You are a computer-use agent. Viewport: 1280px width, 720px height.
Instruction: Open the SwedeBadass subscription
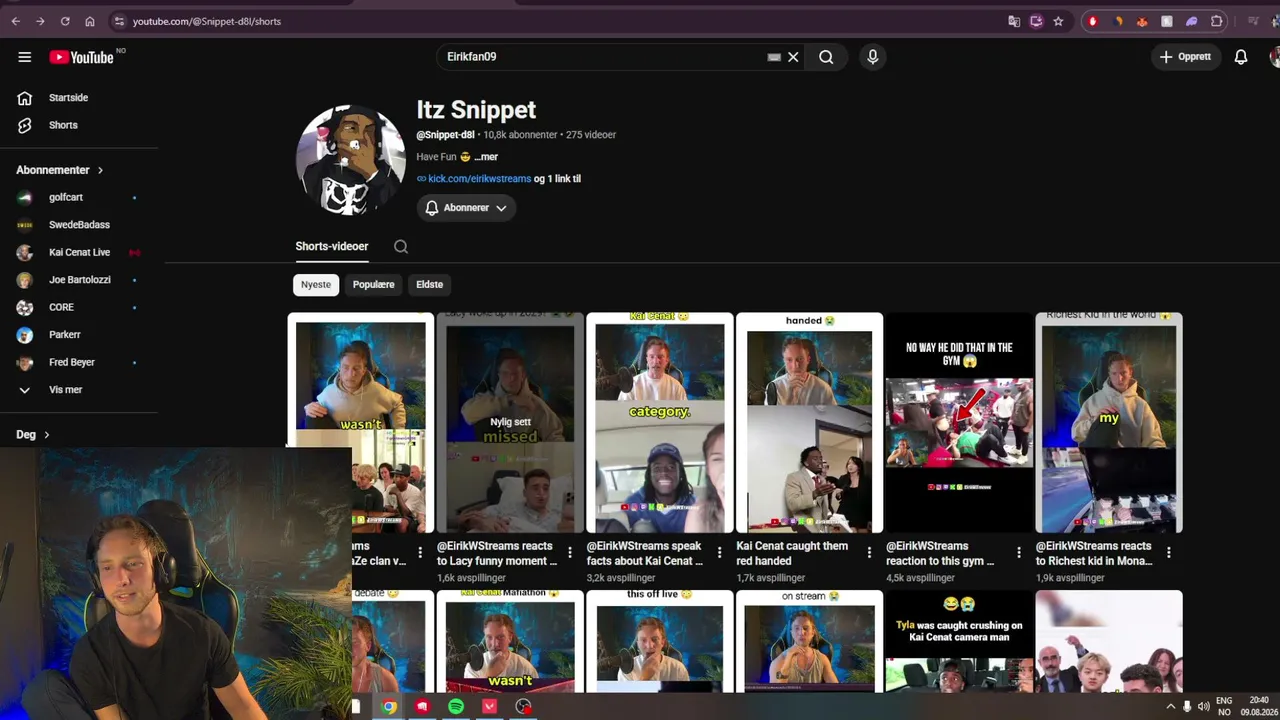79,225
